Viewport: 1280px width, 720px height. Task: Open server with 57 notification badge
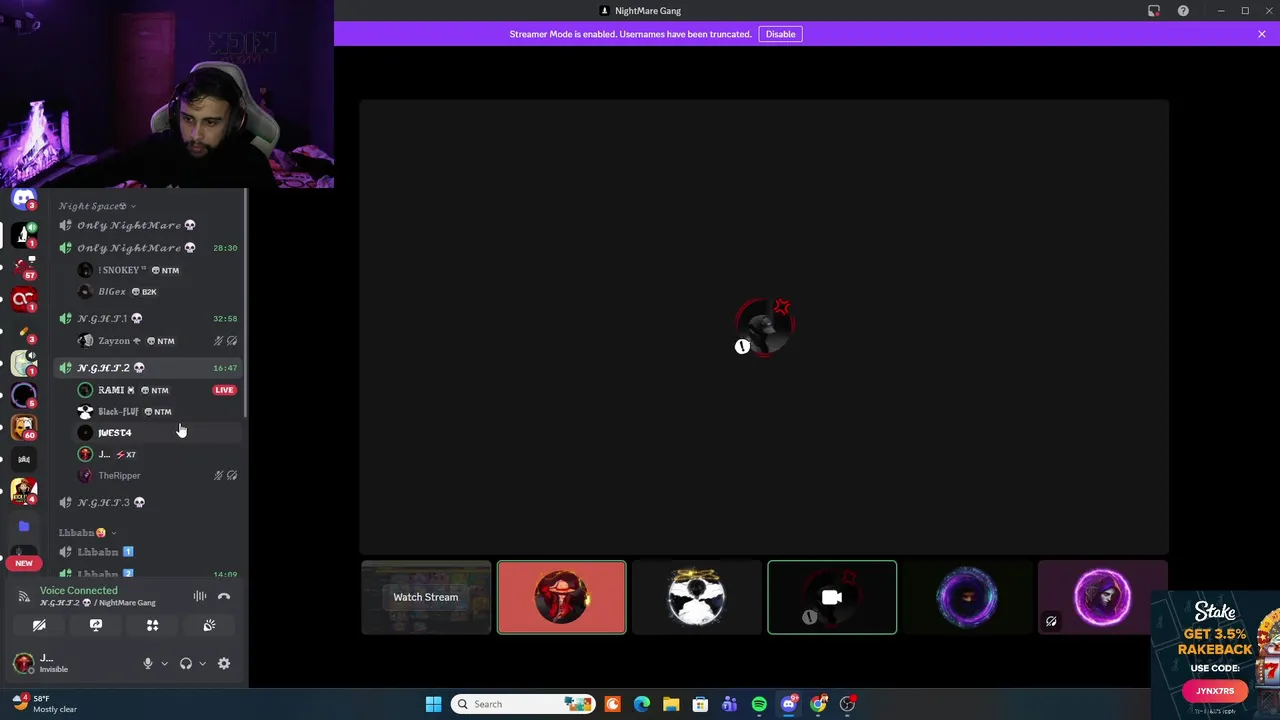tap(24, 266)
